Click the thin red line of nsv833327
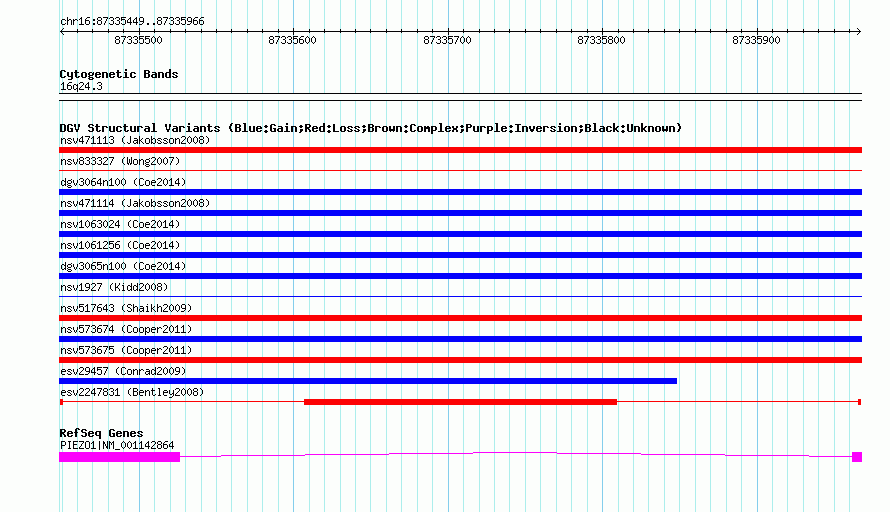This screenshot has height=512, width=890. (x=460, y=170)
